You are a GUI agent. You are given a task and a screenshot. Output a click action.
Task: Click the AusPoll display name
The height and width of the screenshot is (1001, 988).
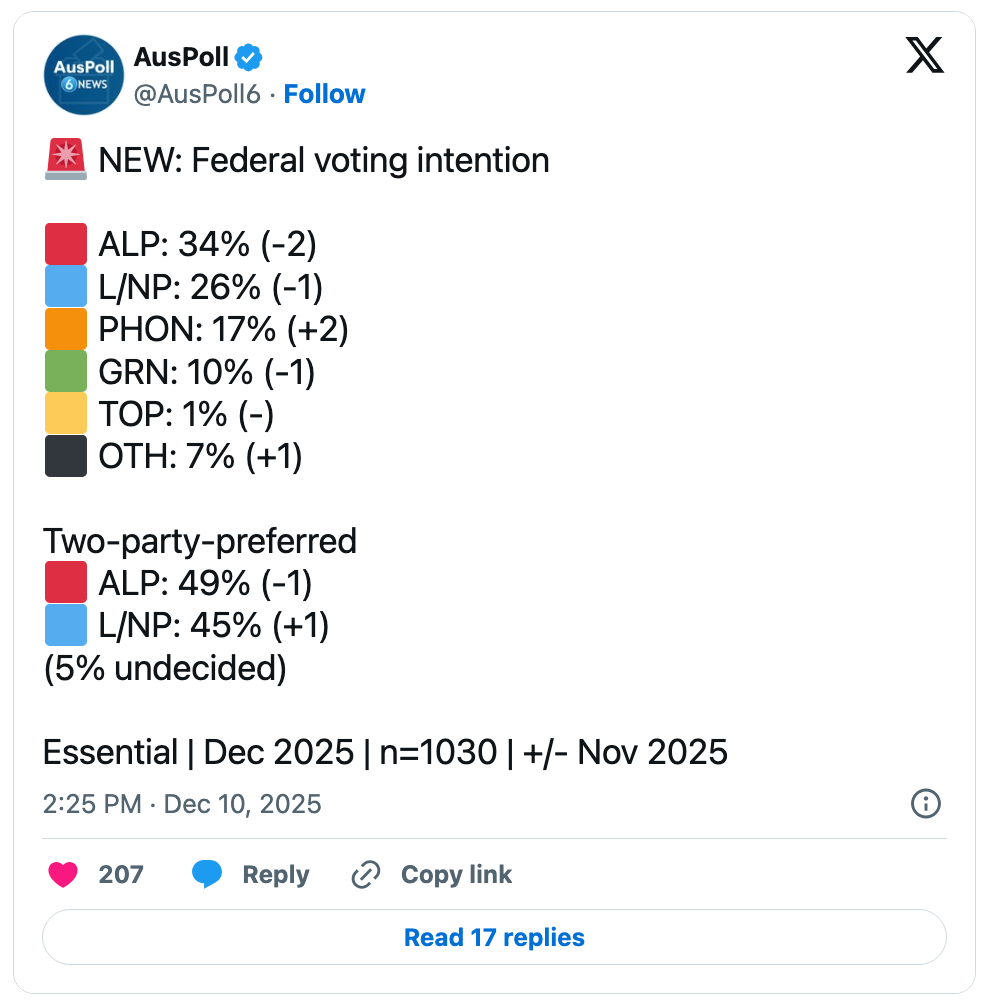(x=181, y=57)
